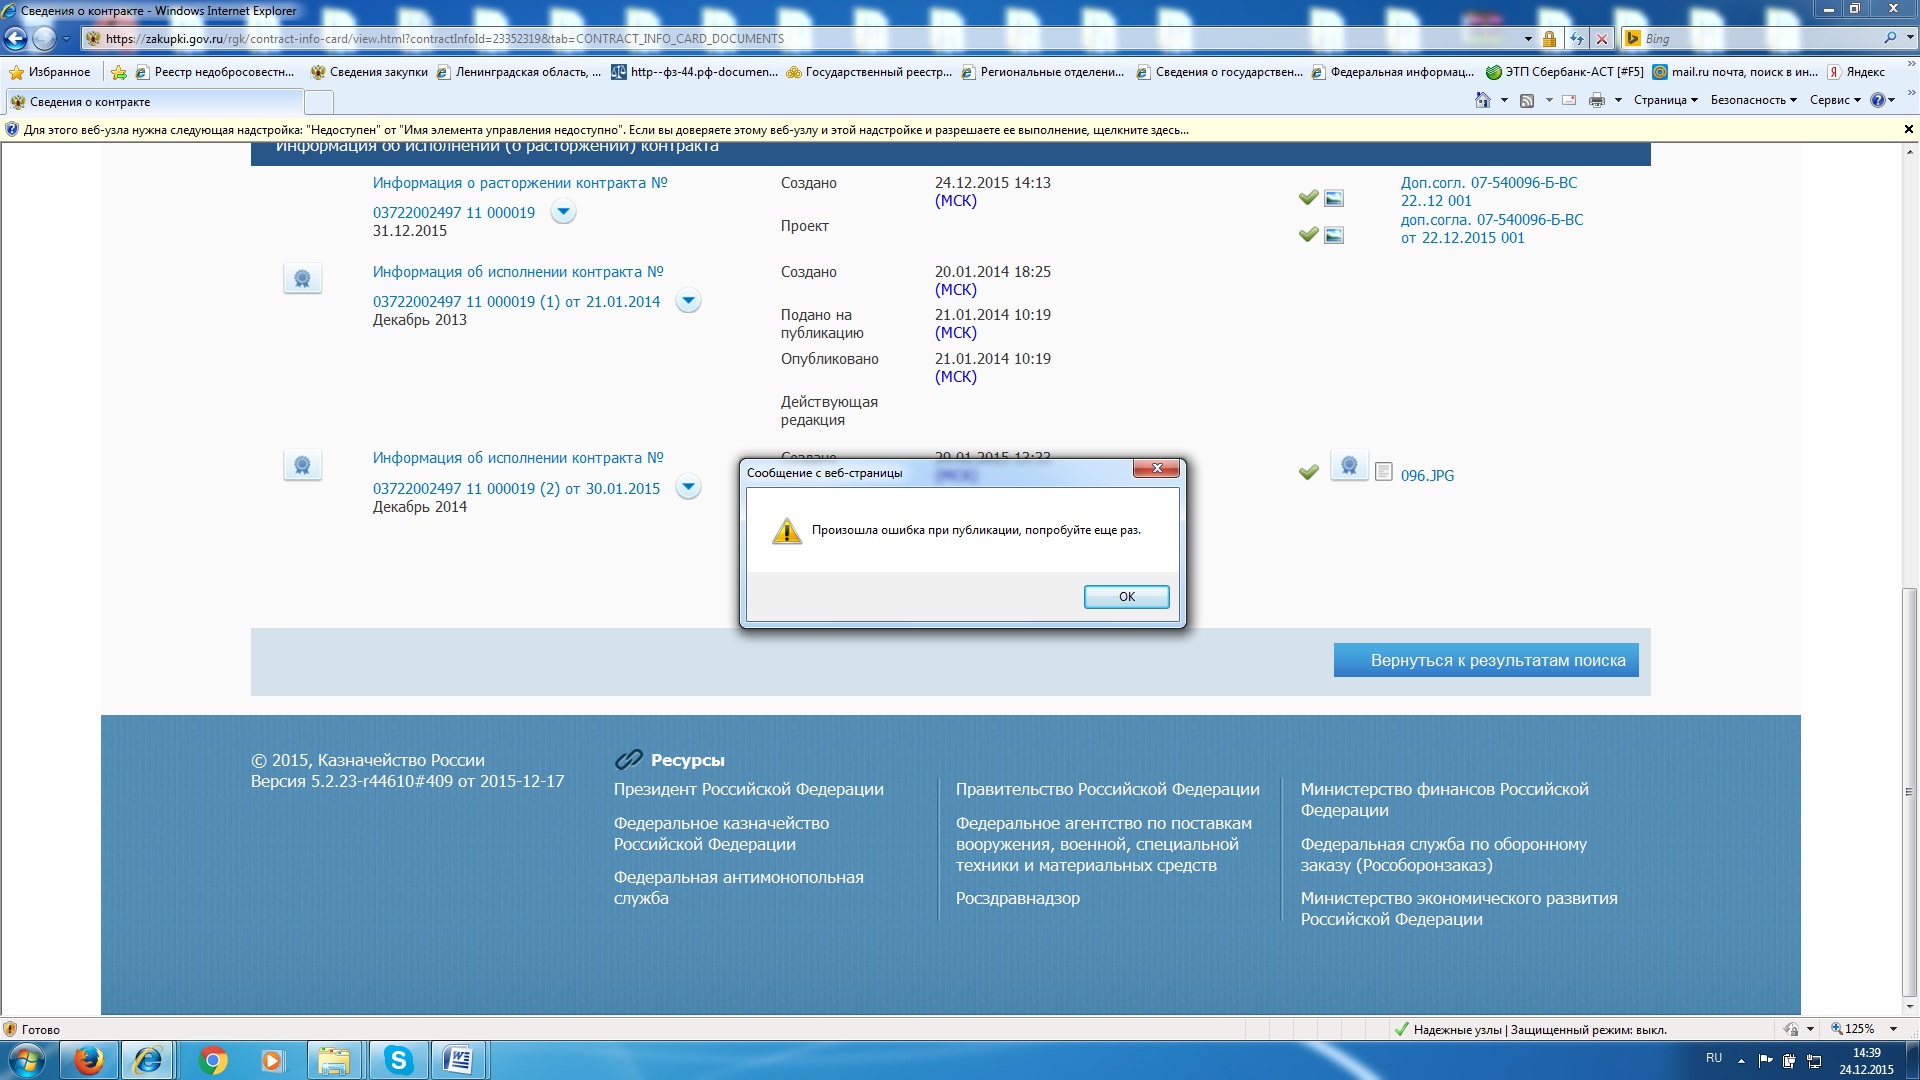Open the Print options dropdown arrow
The image size is (1920, 1080).
coord(1618,100)
